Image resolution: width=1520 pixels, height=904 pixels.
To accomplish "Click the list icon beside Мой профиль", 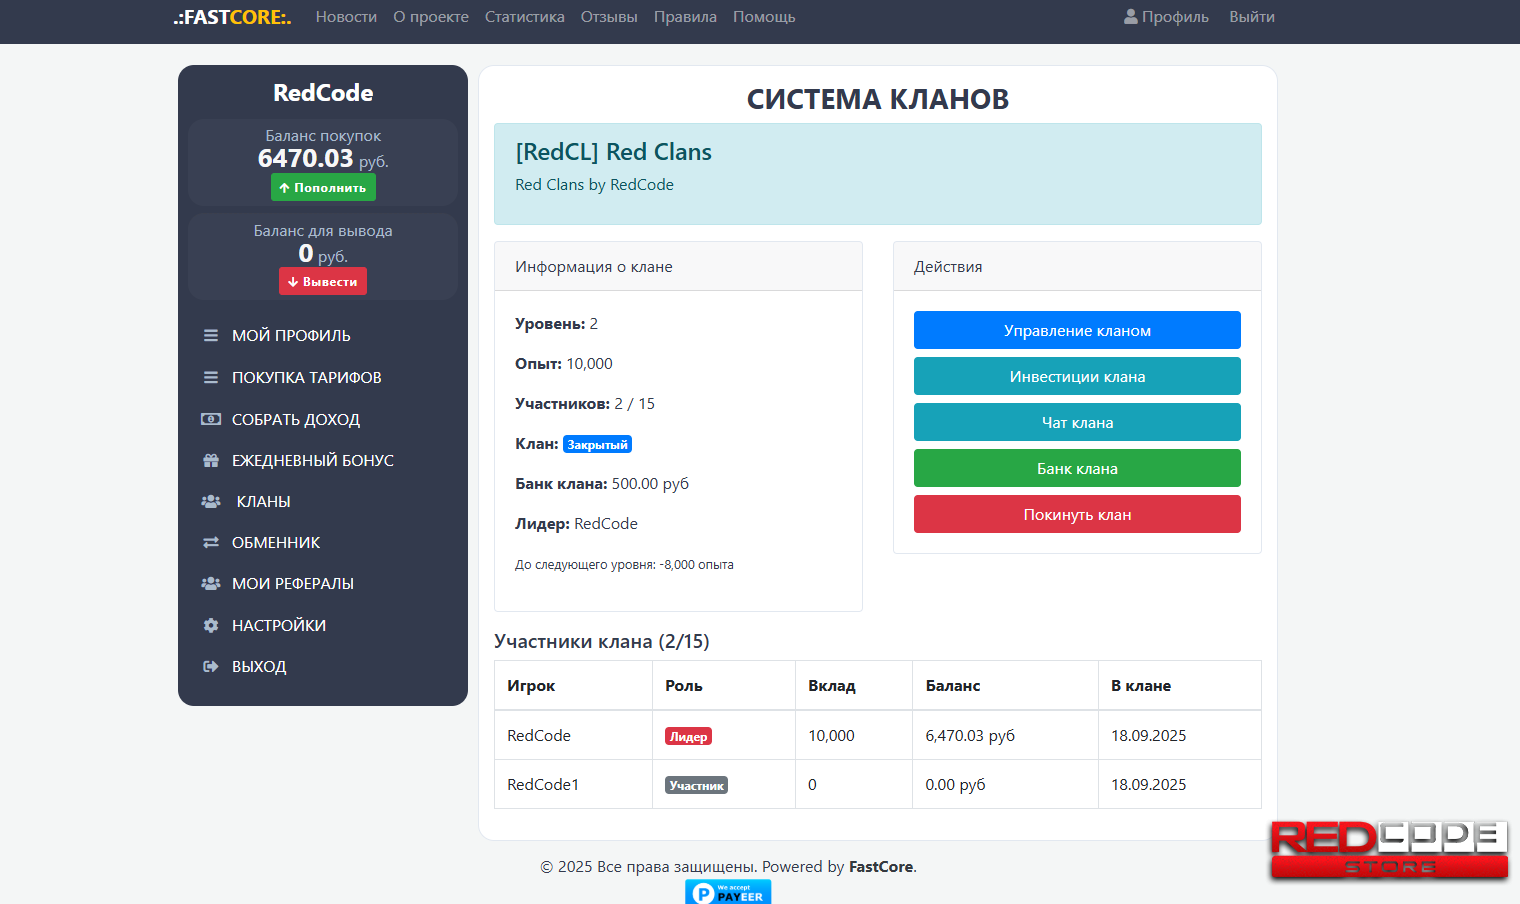I will pyautogui.click(x=211, y=336).
